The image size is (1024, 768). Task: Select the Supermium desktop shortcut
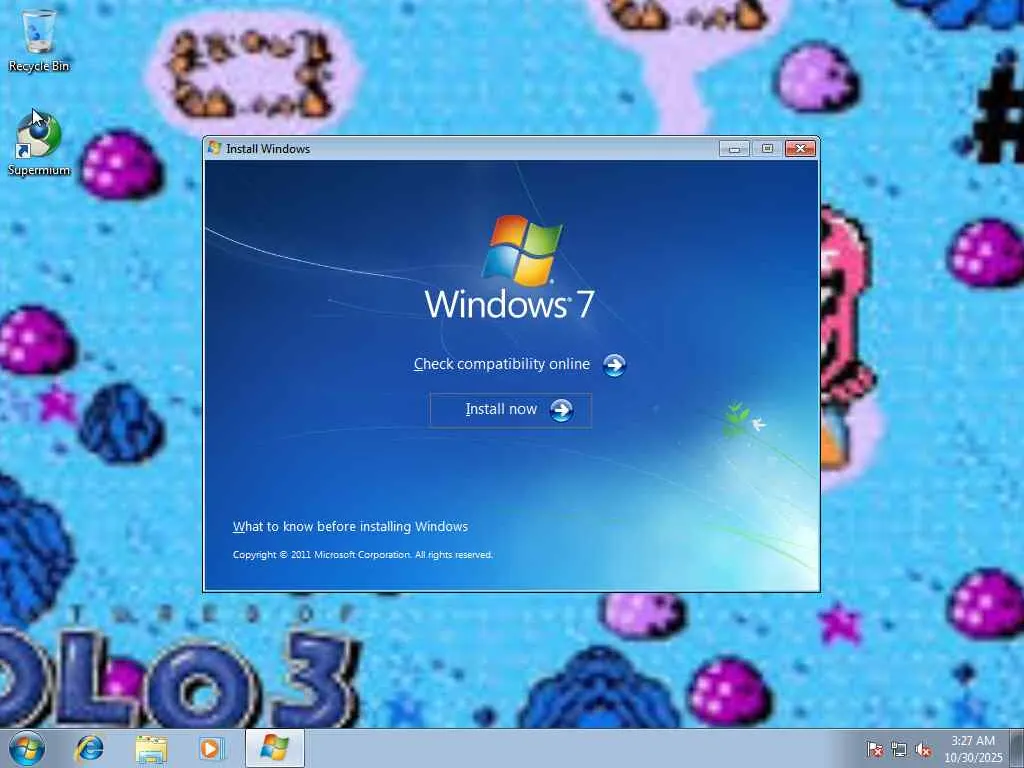coord(39,144)
